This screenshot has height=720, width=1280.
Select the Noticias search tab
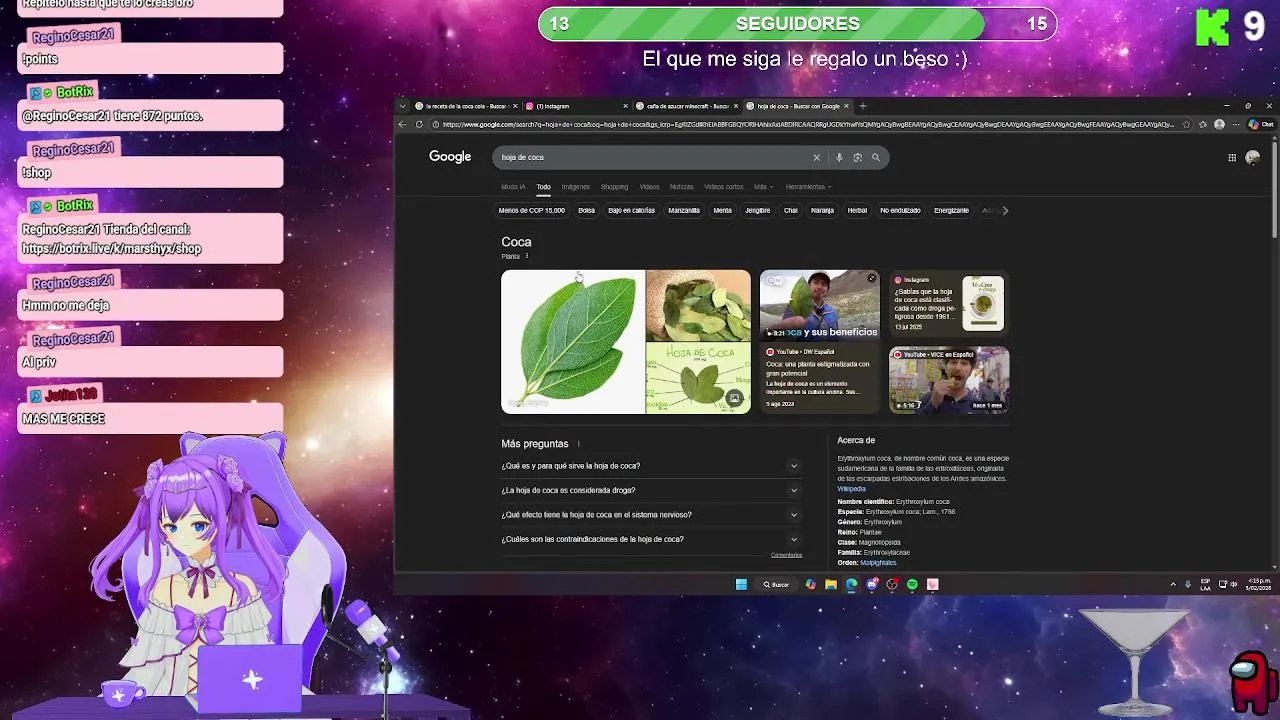pyautogui.click(x=681, y=187)
